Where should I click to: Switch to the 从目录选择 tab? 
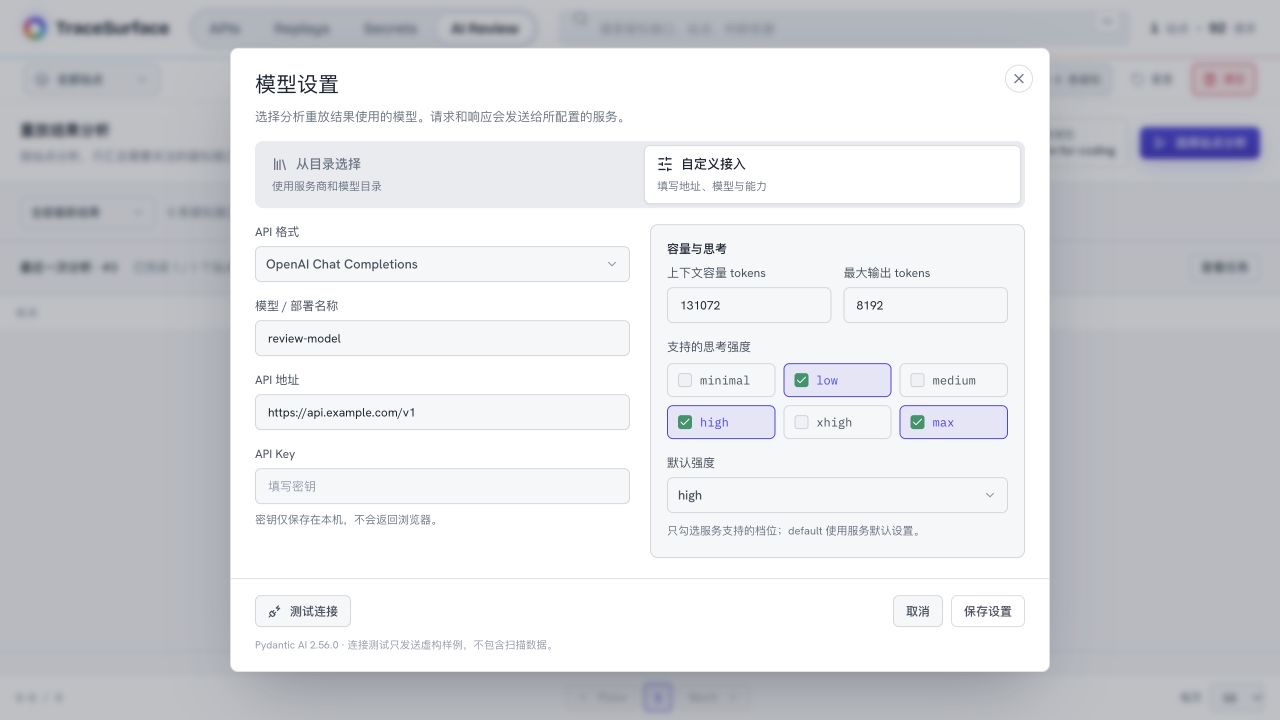point(449,174)
